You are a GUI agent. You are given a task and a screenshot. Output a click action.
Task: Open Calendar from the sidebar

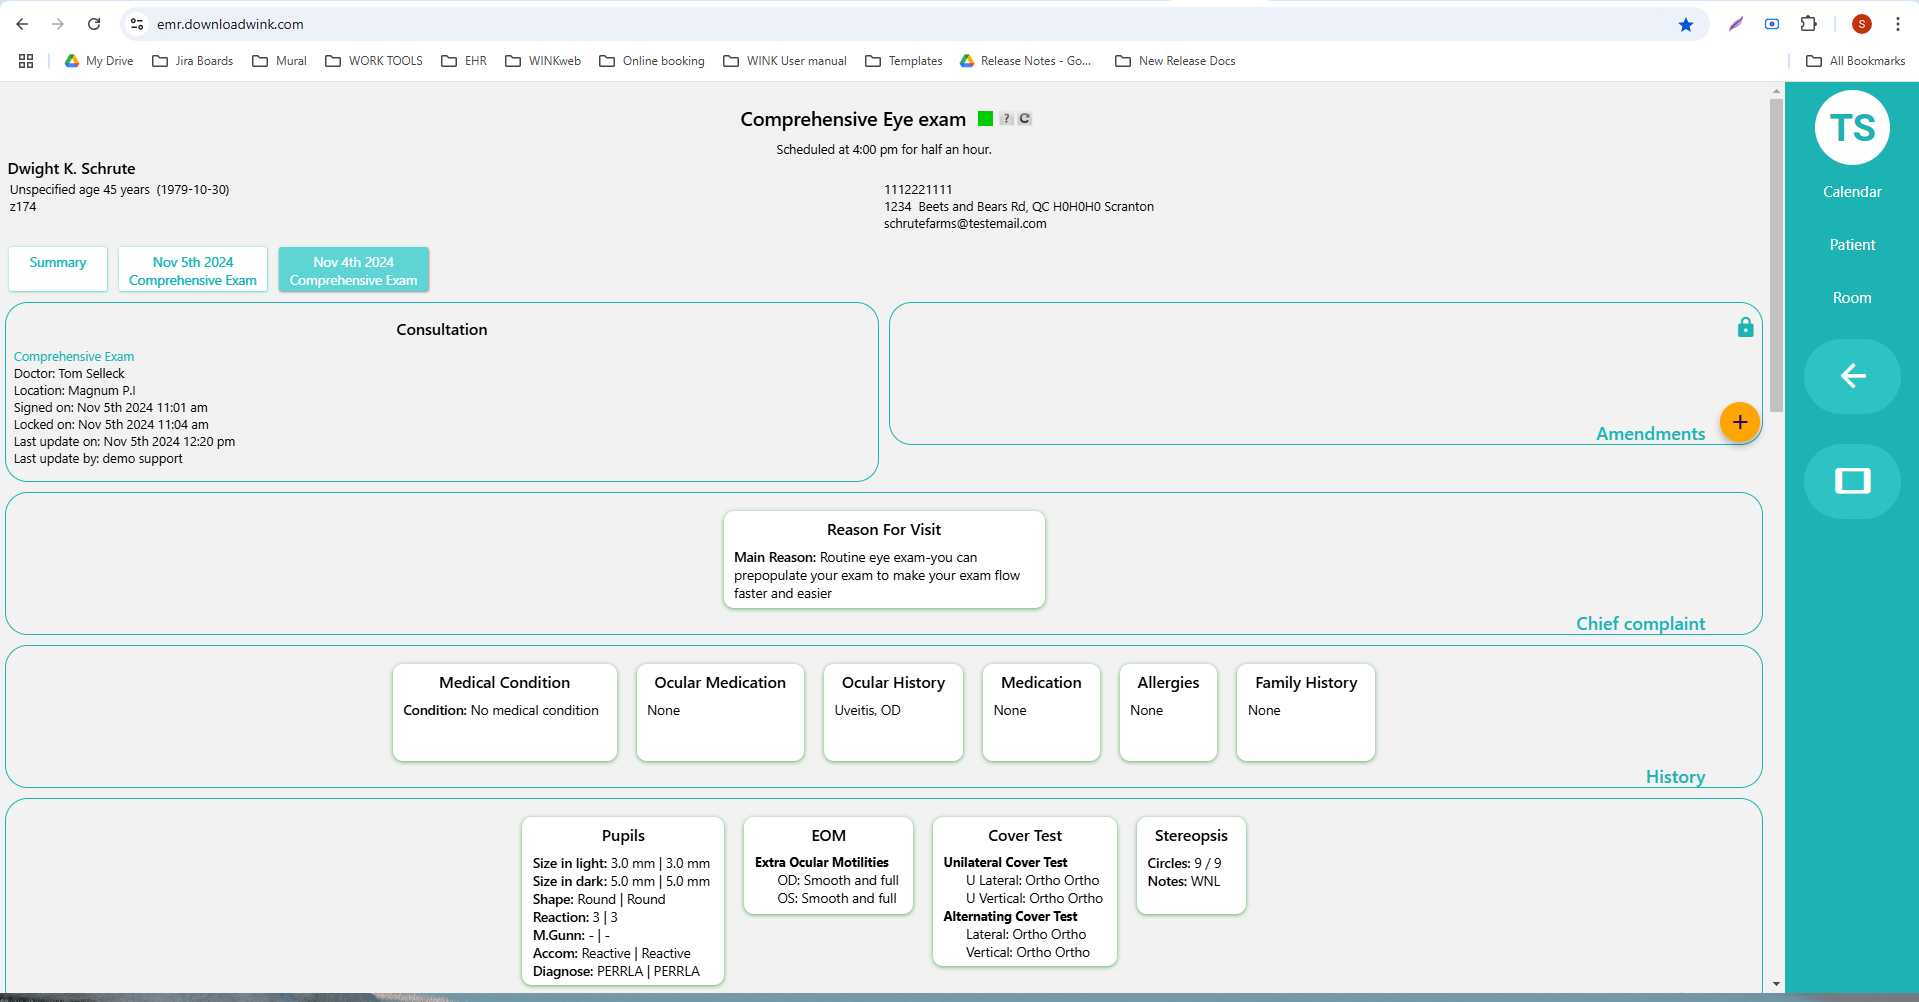[x=1852, y=192]
